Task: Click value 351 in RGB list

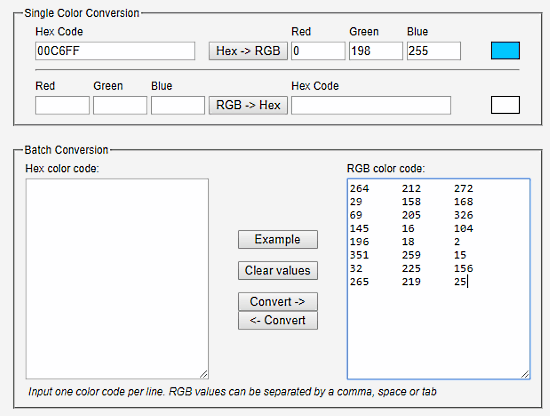Action: point(359,255)
